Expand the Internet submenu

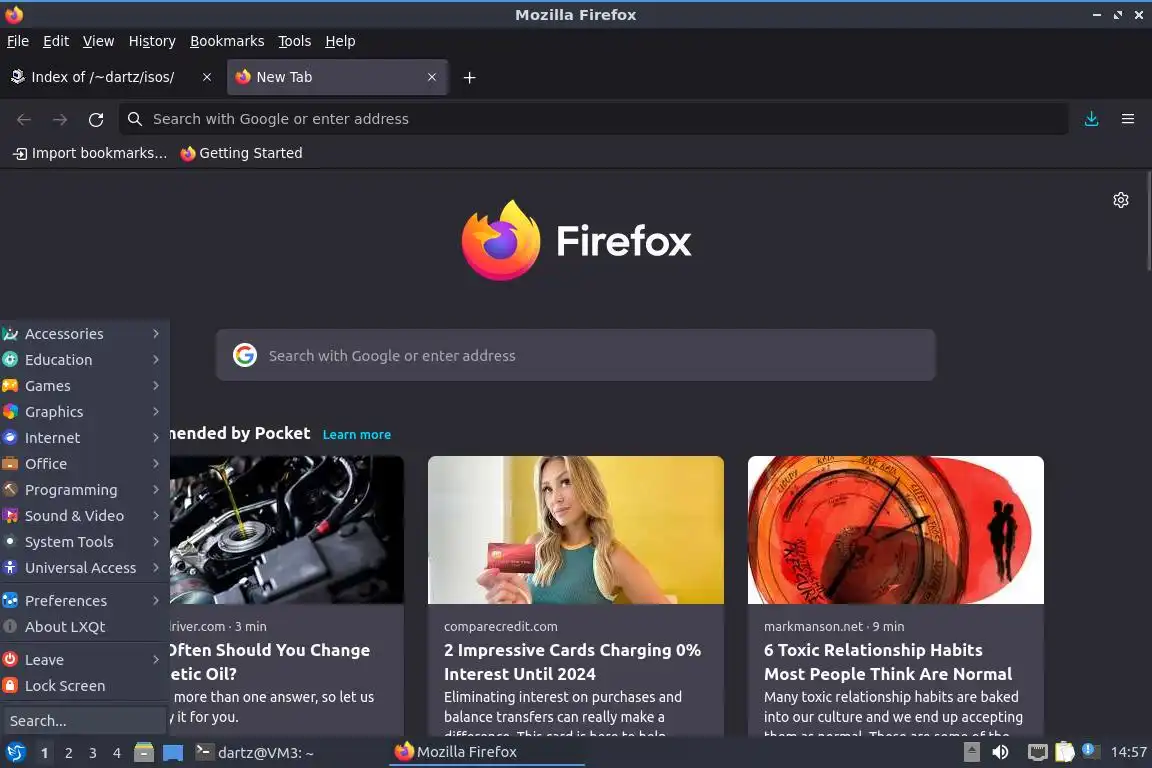click(84, 438)
